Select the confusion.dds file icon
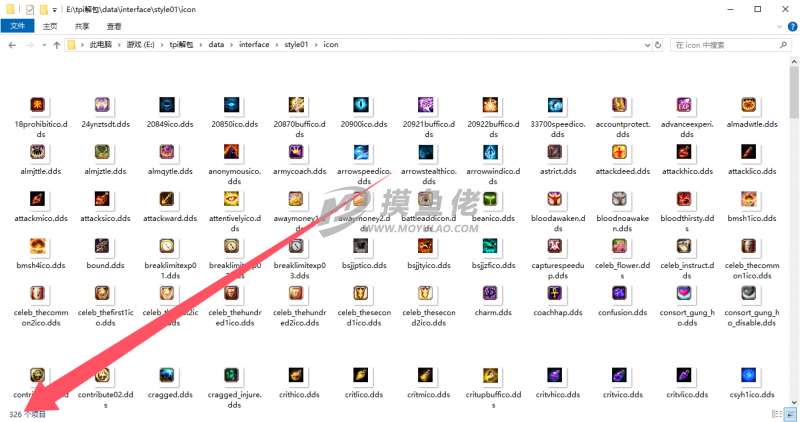Viewport: 800px width, 422px height. [x=619, y=293]
